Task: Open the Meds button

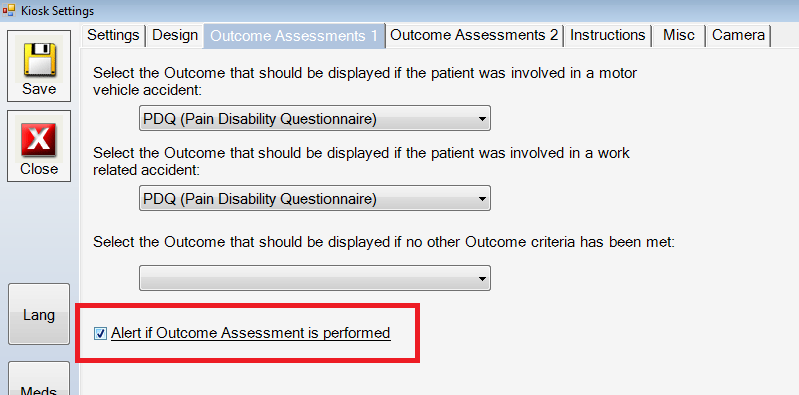Action: click(x=39, y=378)
